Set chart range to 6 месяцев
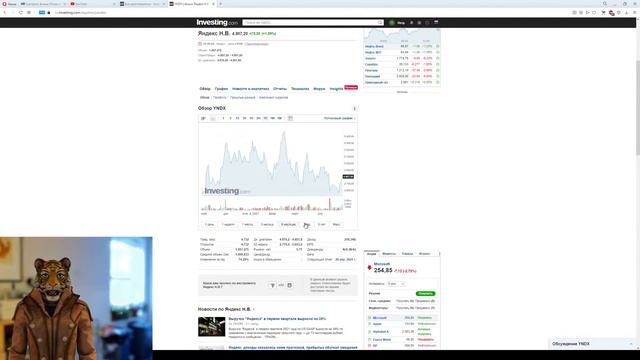640x360 pixels. [288, 224]
